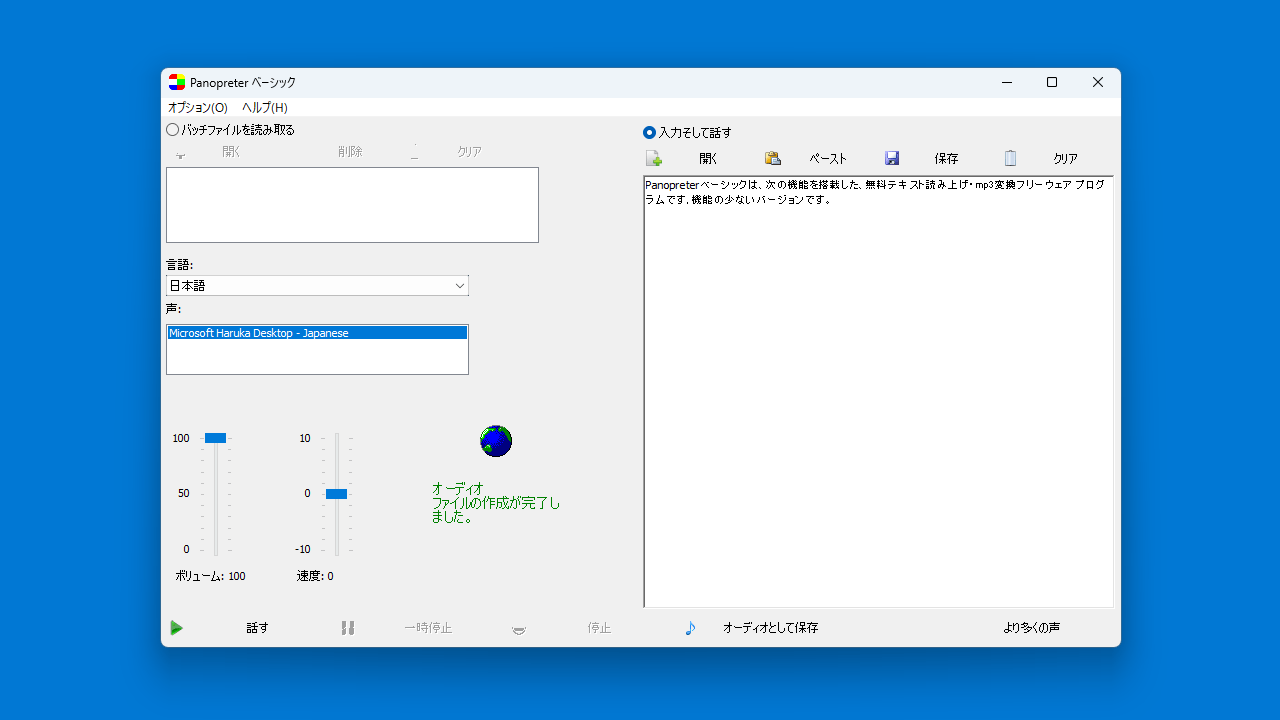Click the pause icon beside 一時停止
Image resolution: width=1280 pixels, height=720 pixels.
pos(348,628)
